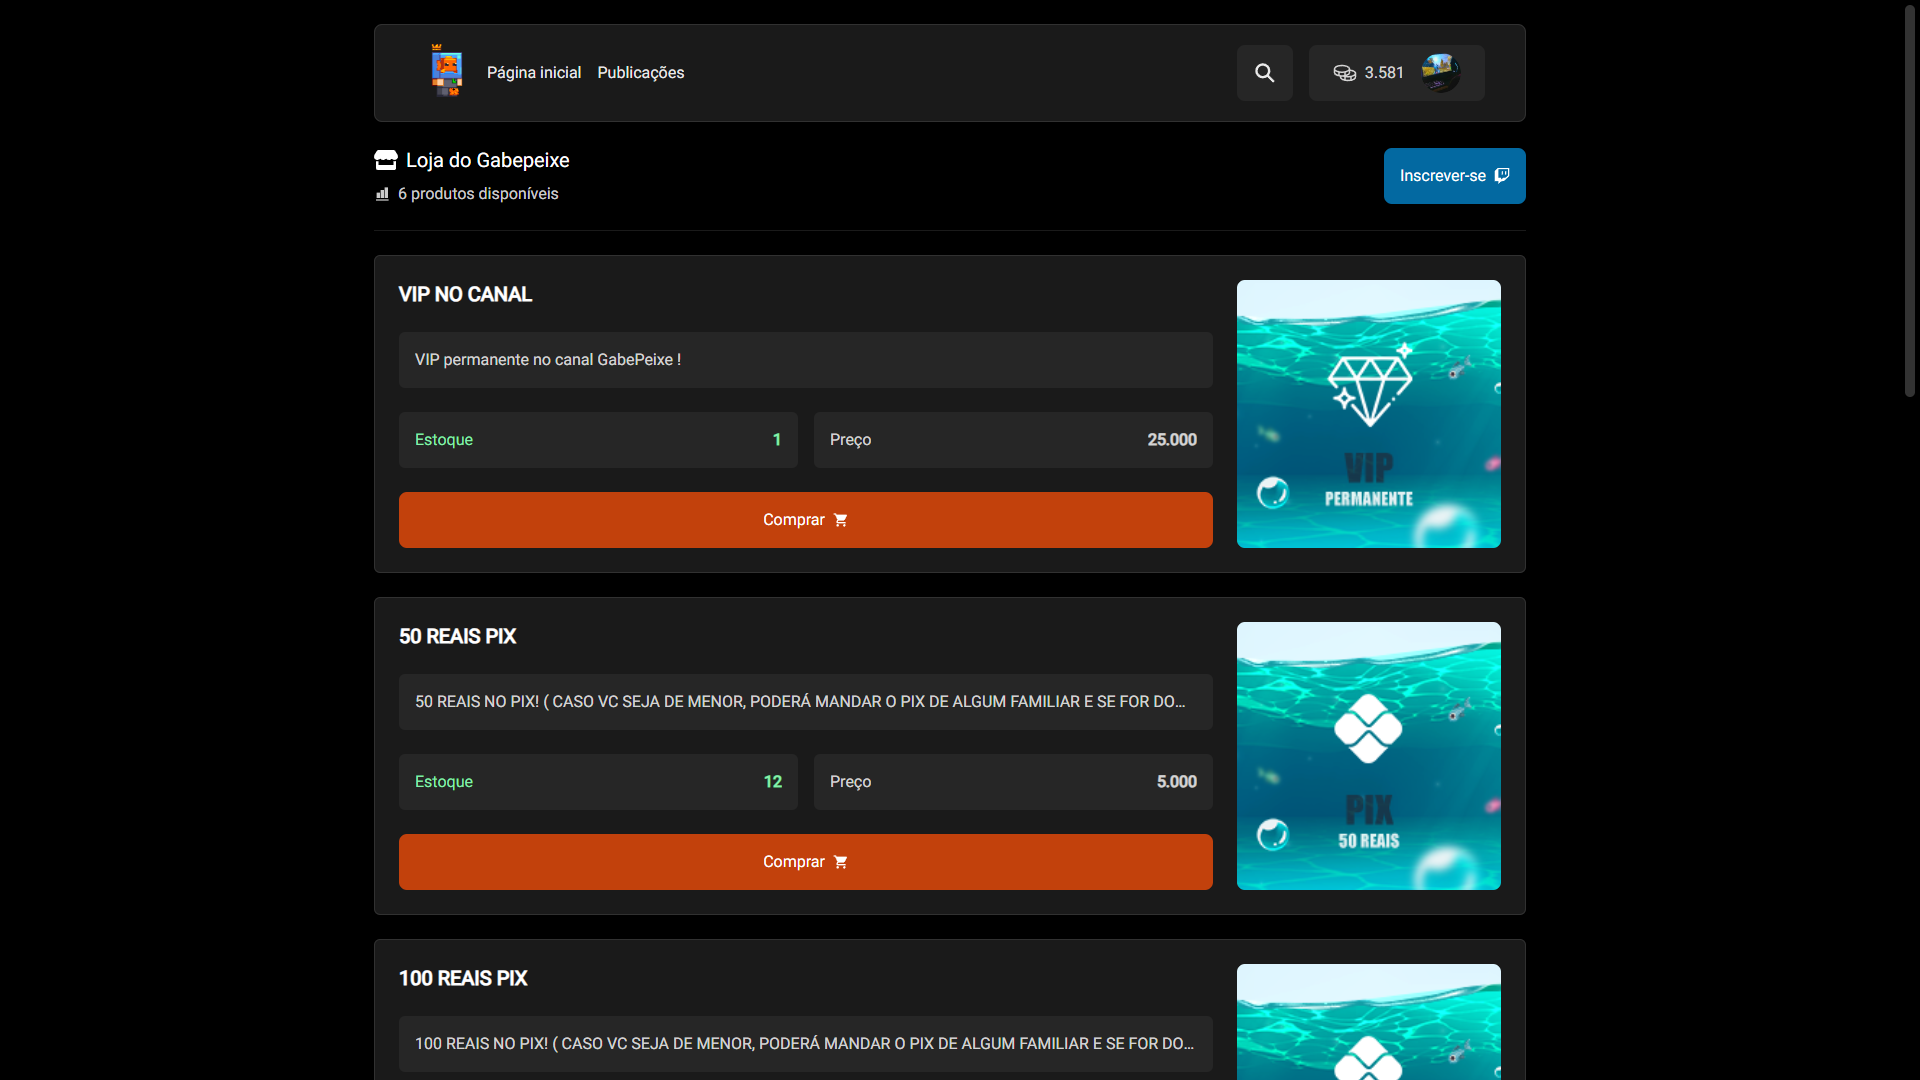The width and height of the screenshot is (1920, 1080).
Task: Go to Página inicial
Action: 533,73
